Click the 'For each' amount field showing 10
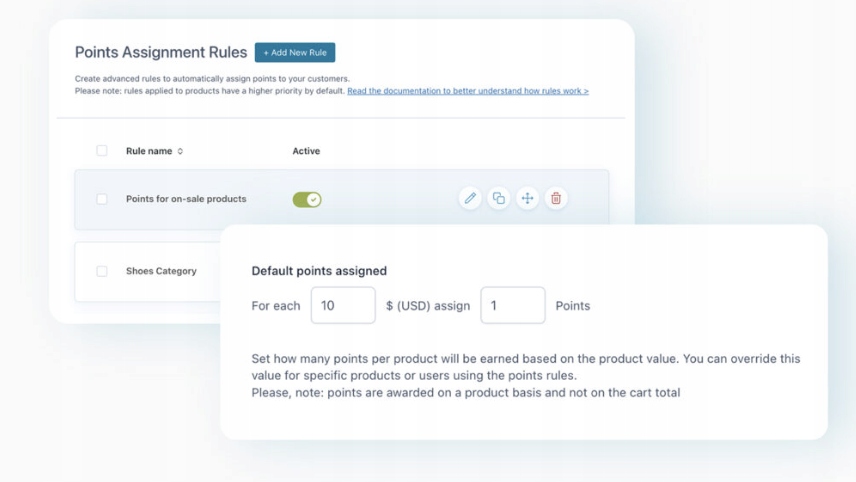The image size is (856, 482). click(343, 306)
